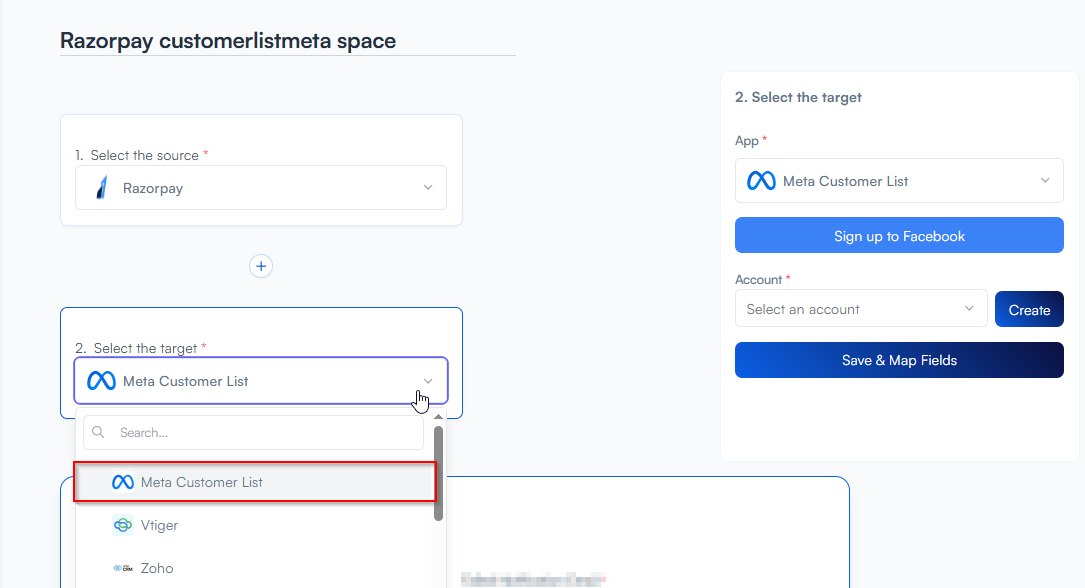The height and width of the screenshot is (588, 1085).
Task: Collapse the target dropdown using its chevron
Action: tap(428, 381)
